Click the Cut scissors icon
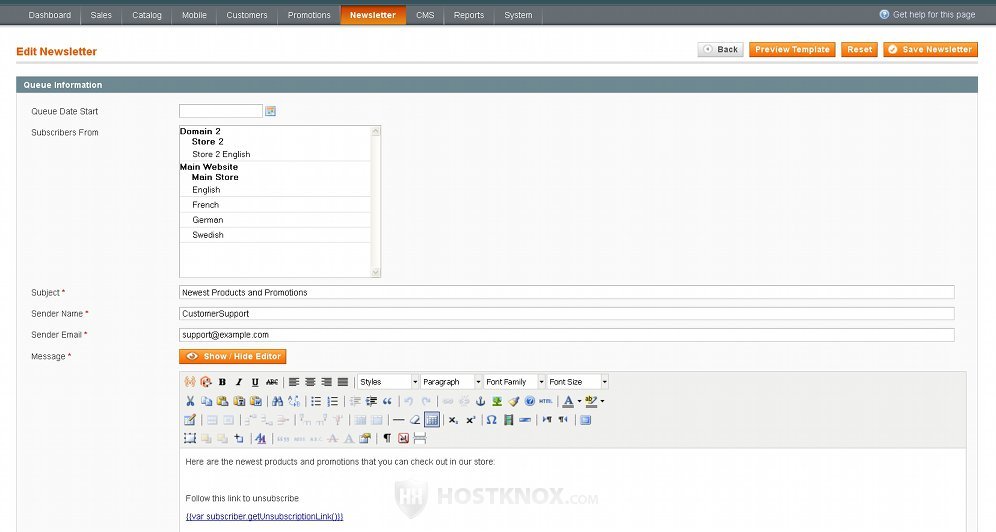Image resolution: width=996 pixels, height=532 pixels. click(x=190, y=401)
